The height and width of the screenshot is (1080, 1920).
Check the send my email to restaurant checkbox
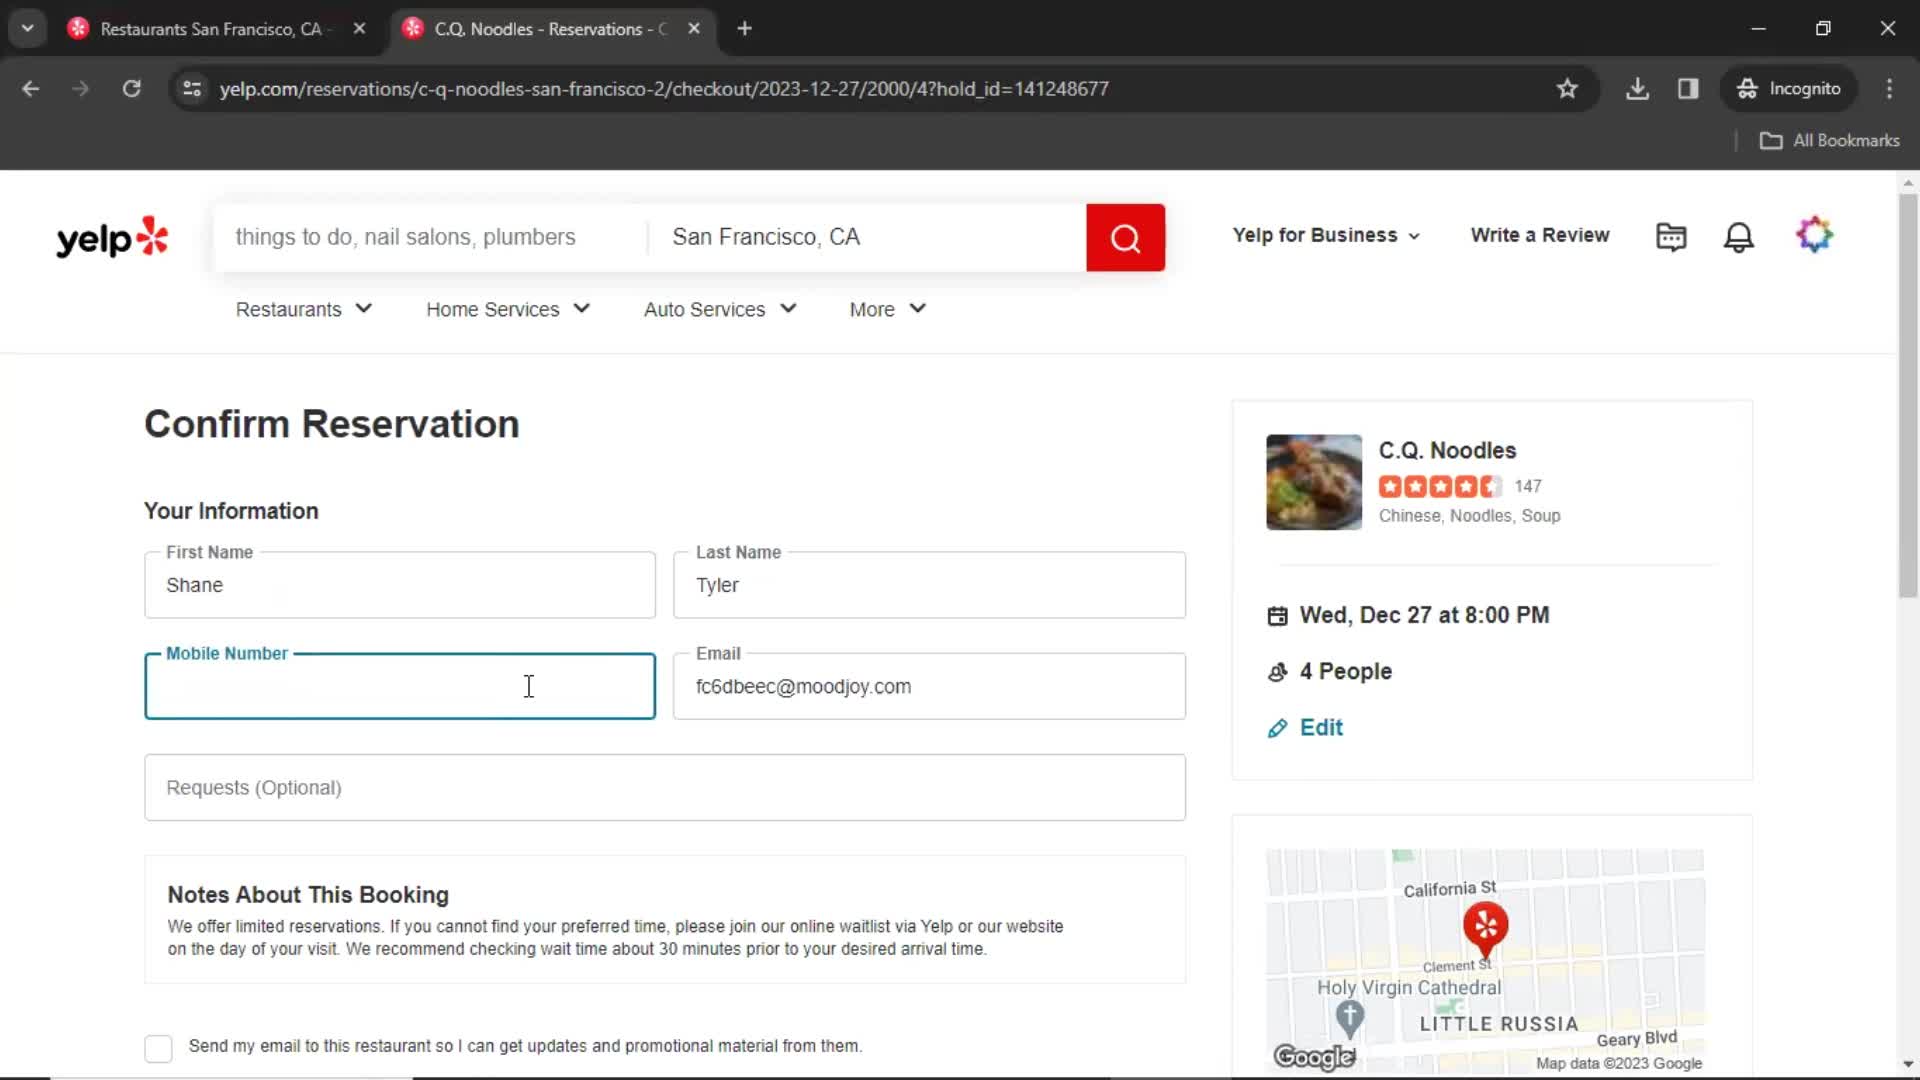158,1048
